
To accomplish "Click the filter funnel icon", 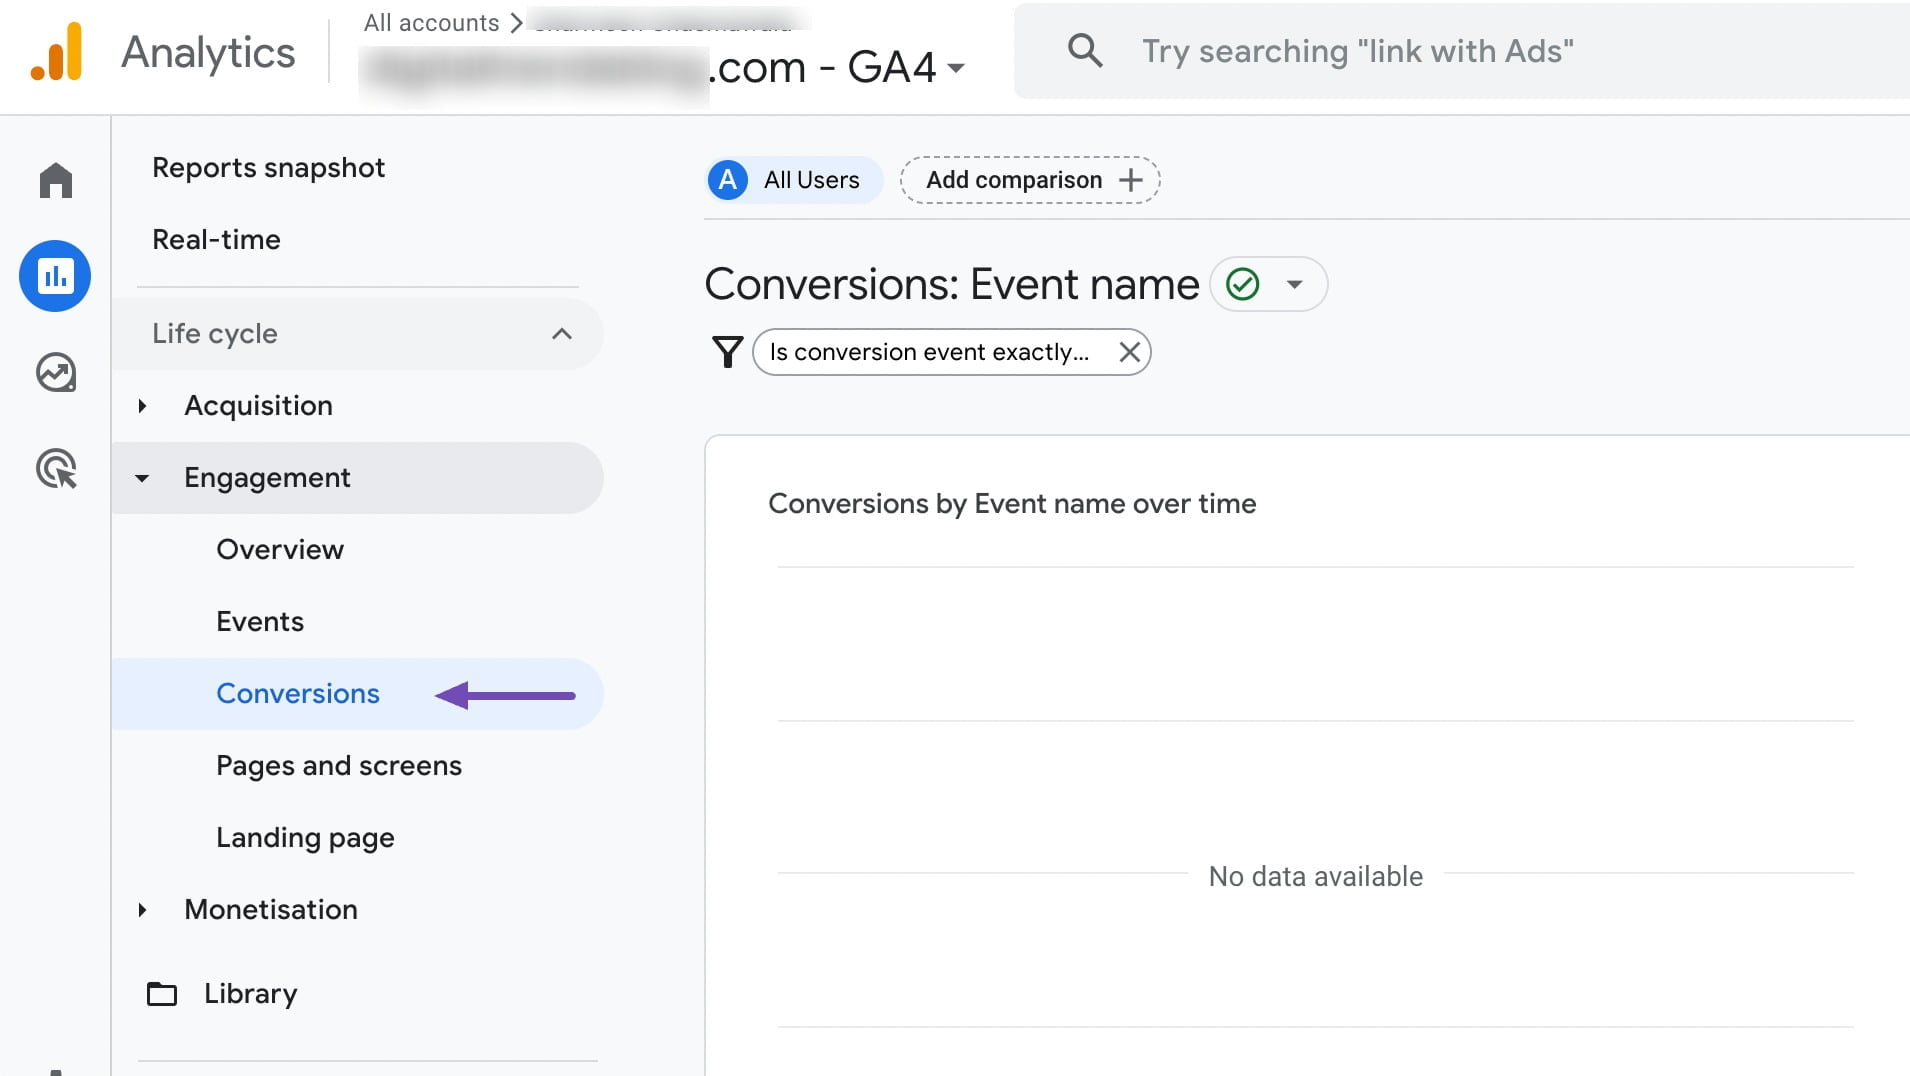I will [x=727, y=352].
